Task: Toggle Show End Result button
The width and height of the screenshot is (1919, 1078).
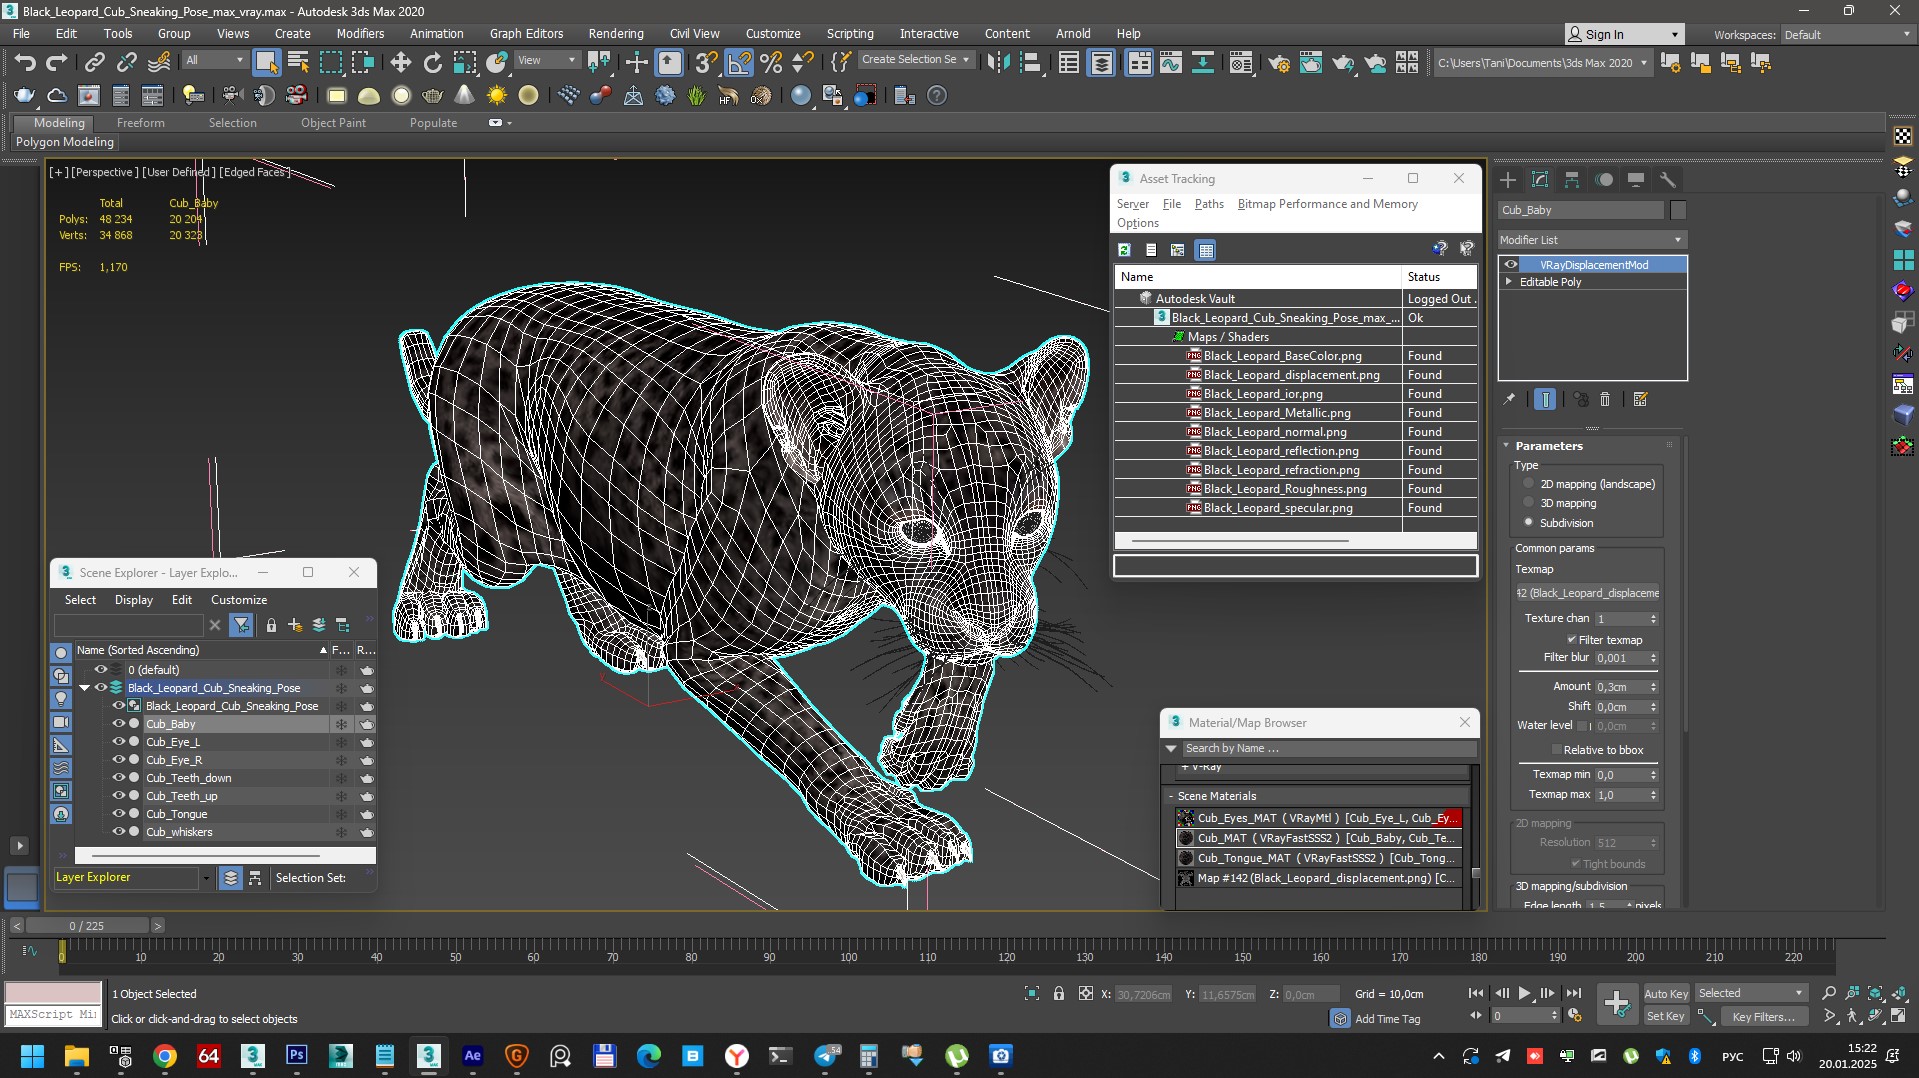Action: click(1545, 400)
